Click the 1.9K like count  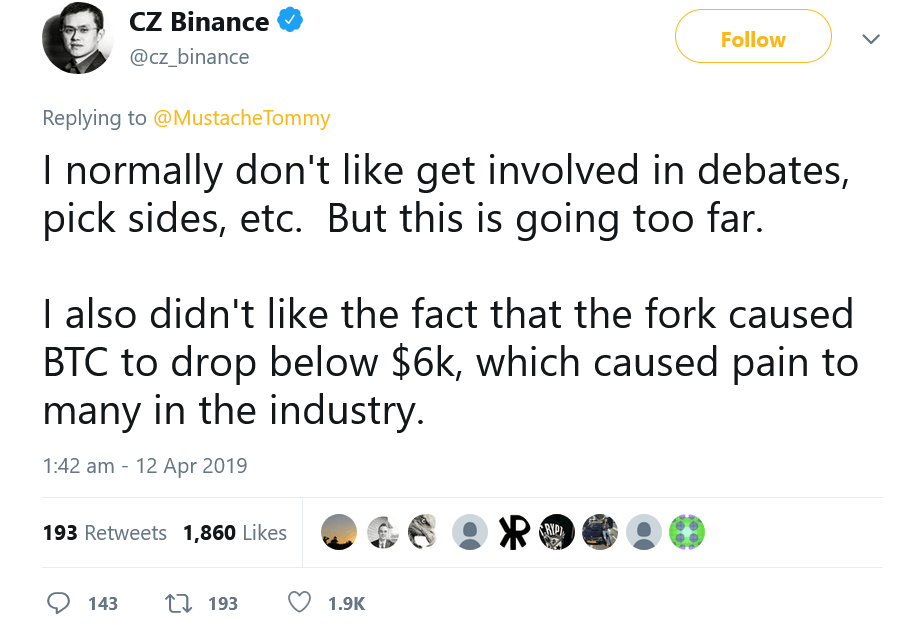point(347,603)
